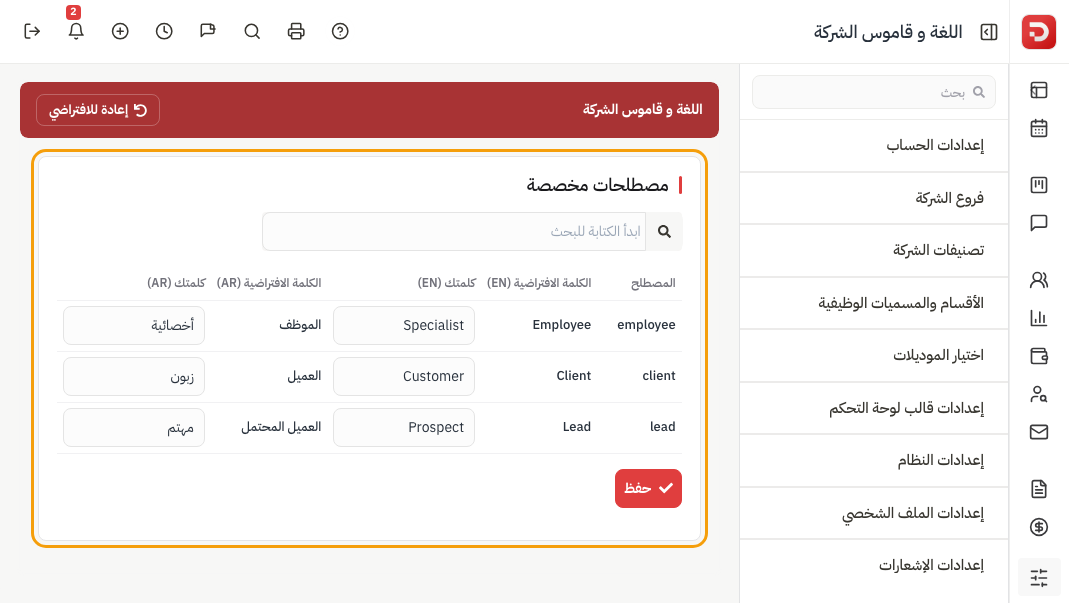The height and width of the screenshot is (603, 1069).
Task: Open إعدادات الحساب menu item
Action: [x=873, y=145]
